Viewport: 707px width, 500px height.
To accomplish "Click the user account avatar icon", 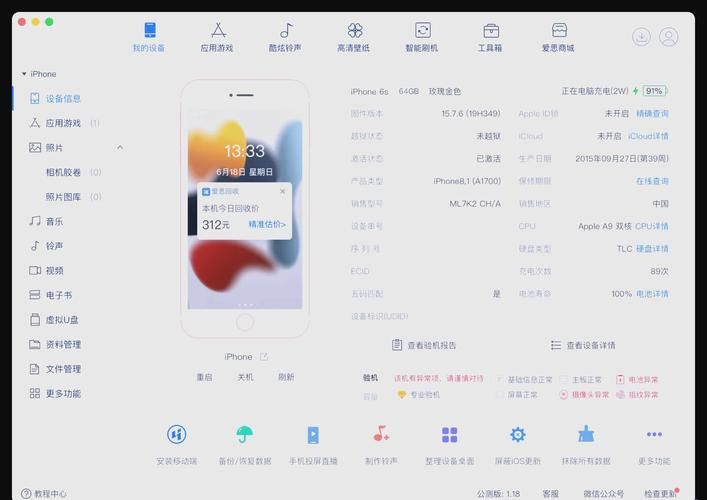I will pos(669,37).
